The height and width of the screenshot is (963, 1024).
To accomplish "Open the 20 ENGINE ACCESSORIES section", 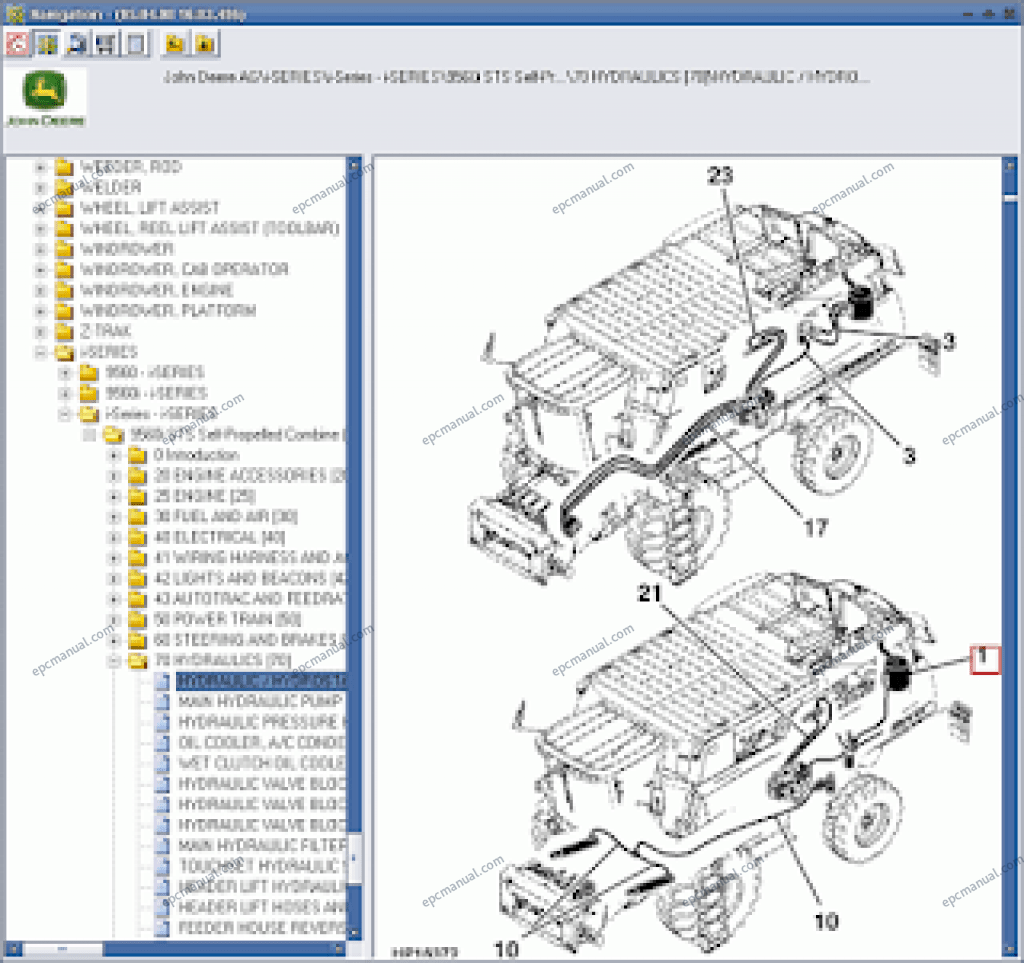I will [x=250, y=475].
